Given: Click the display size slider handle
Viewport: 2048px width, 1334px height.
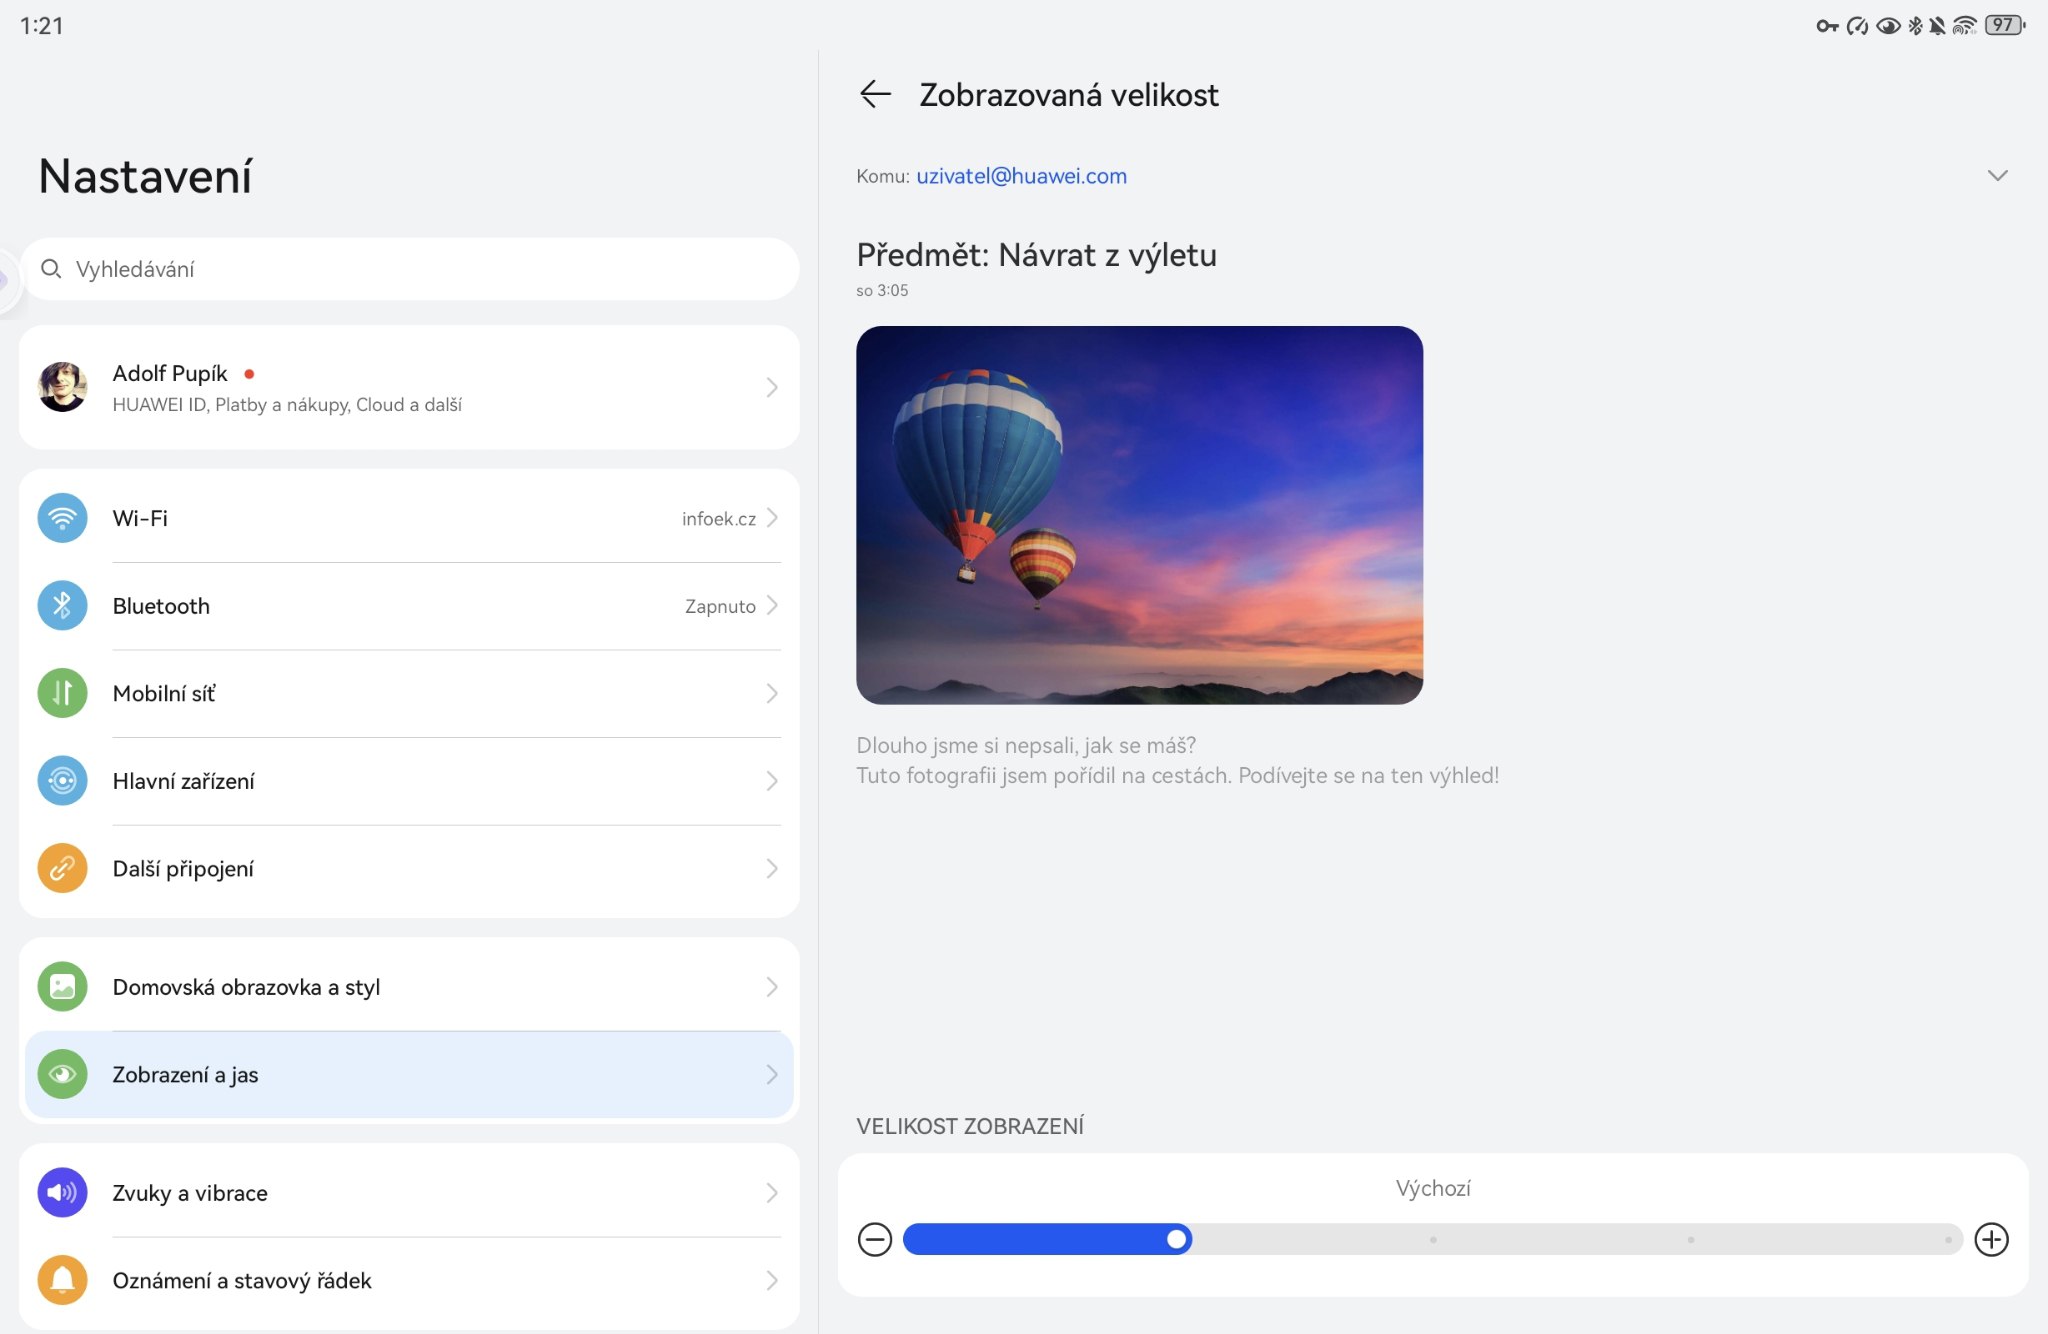Looking at the screenshot, I should 1177,1240.
